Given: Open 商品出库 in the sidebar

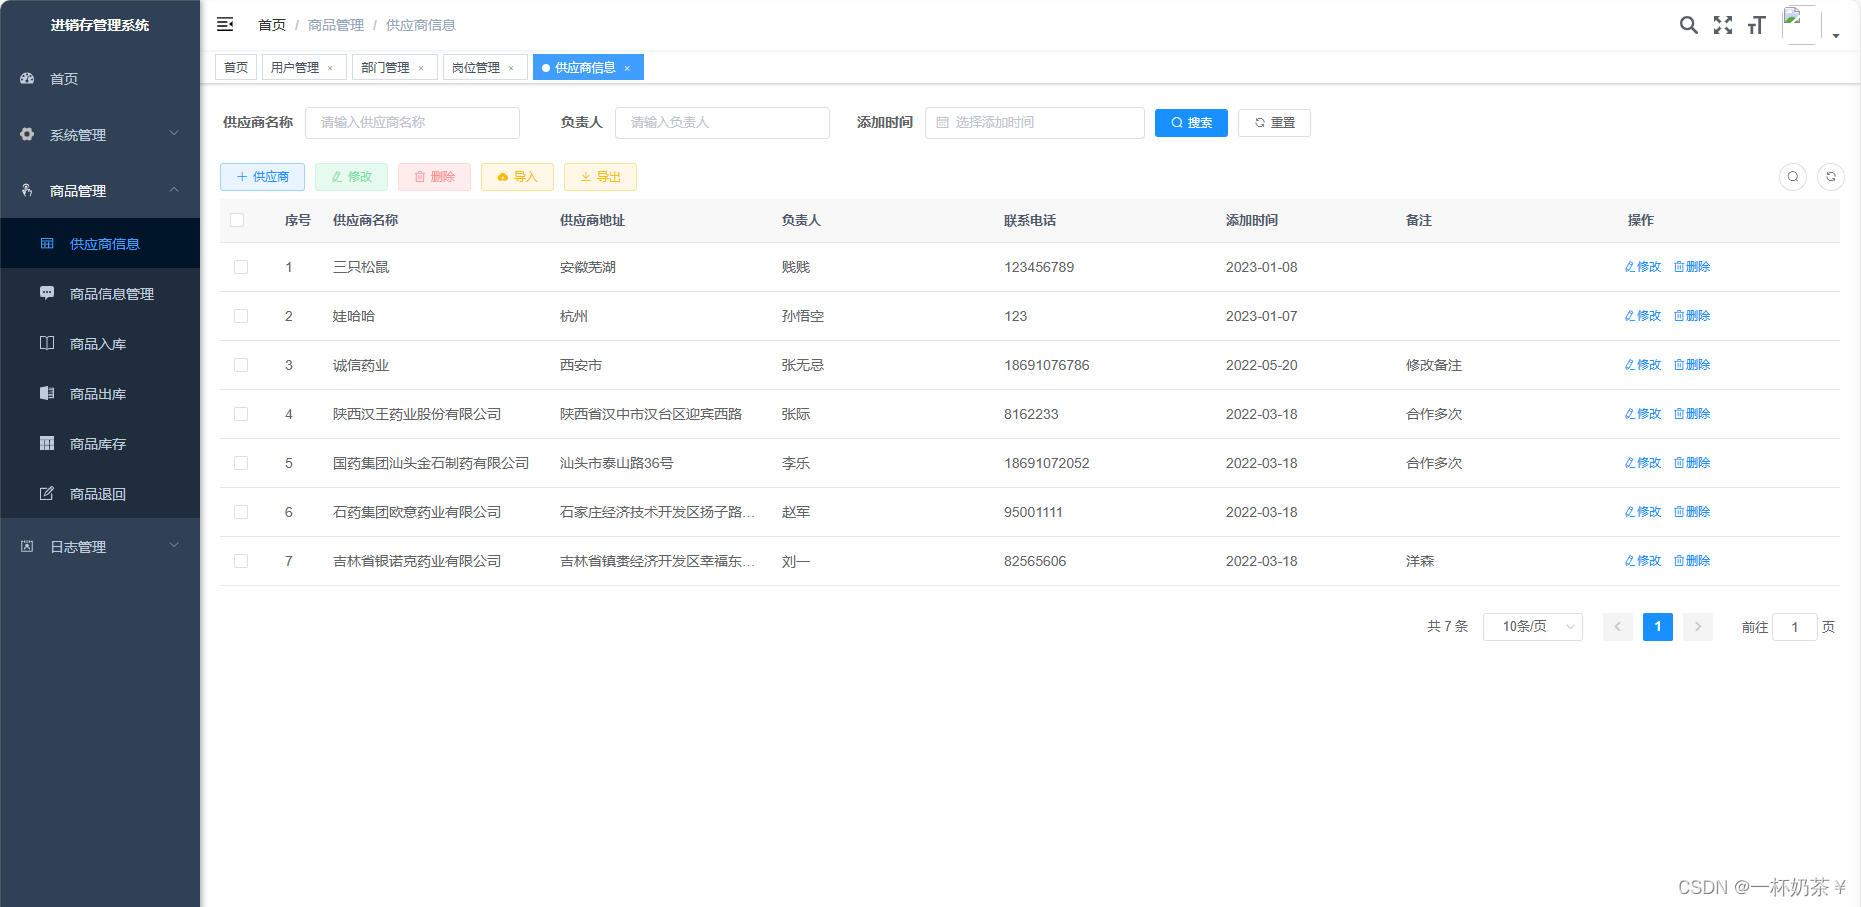Looking at the screenshot, I should (100, 393).
